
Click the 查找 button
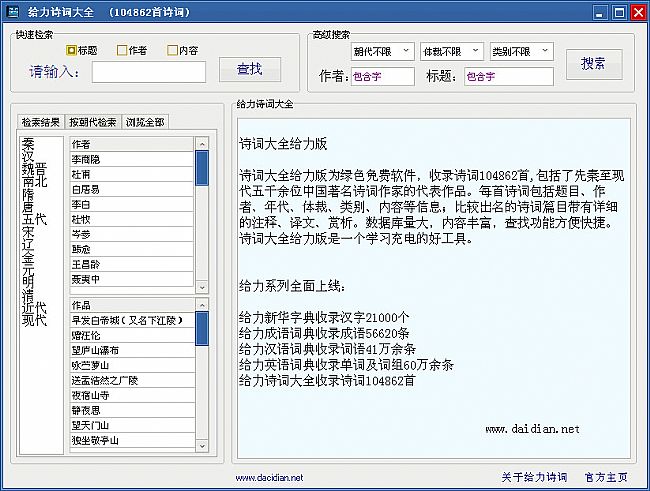250,69
